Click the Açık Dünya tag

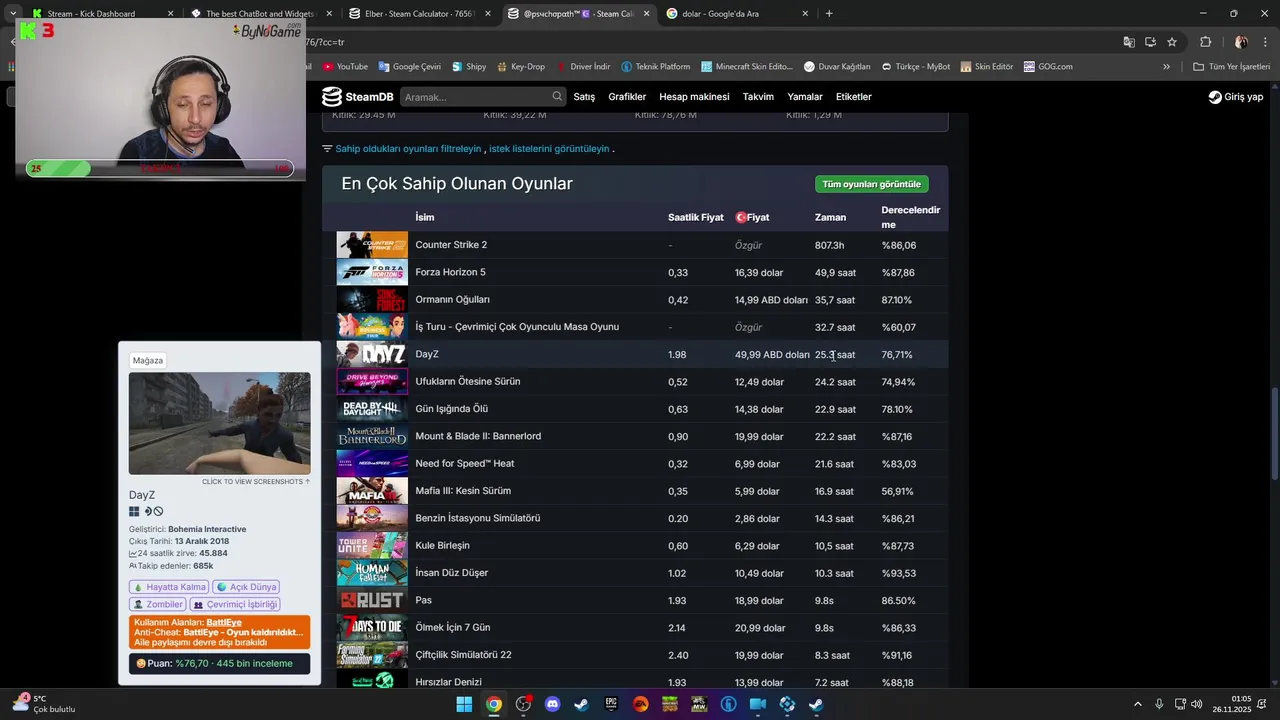246,587
